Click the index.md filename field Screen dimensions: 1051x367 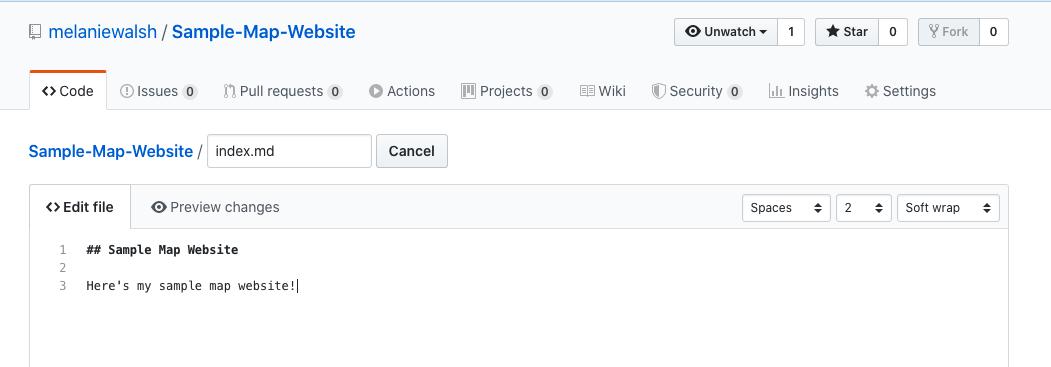coord(289,151)
